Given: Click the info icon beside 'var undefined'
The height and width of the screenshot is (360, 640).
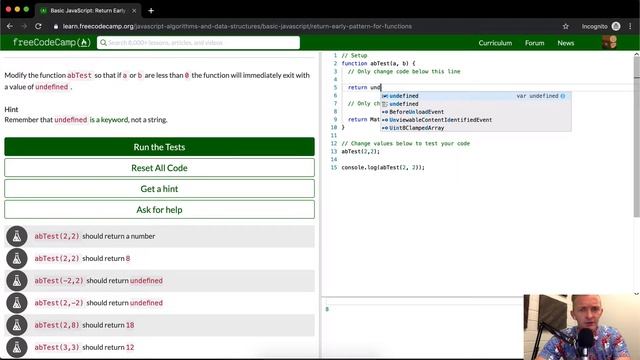Looking at the screenshot, I should [x=563, y=96].
